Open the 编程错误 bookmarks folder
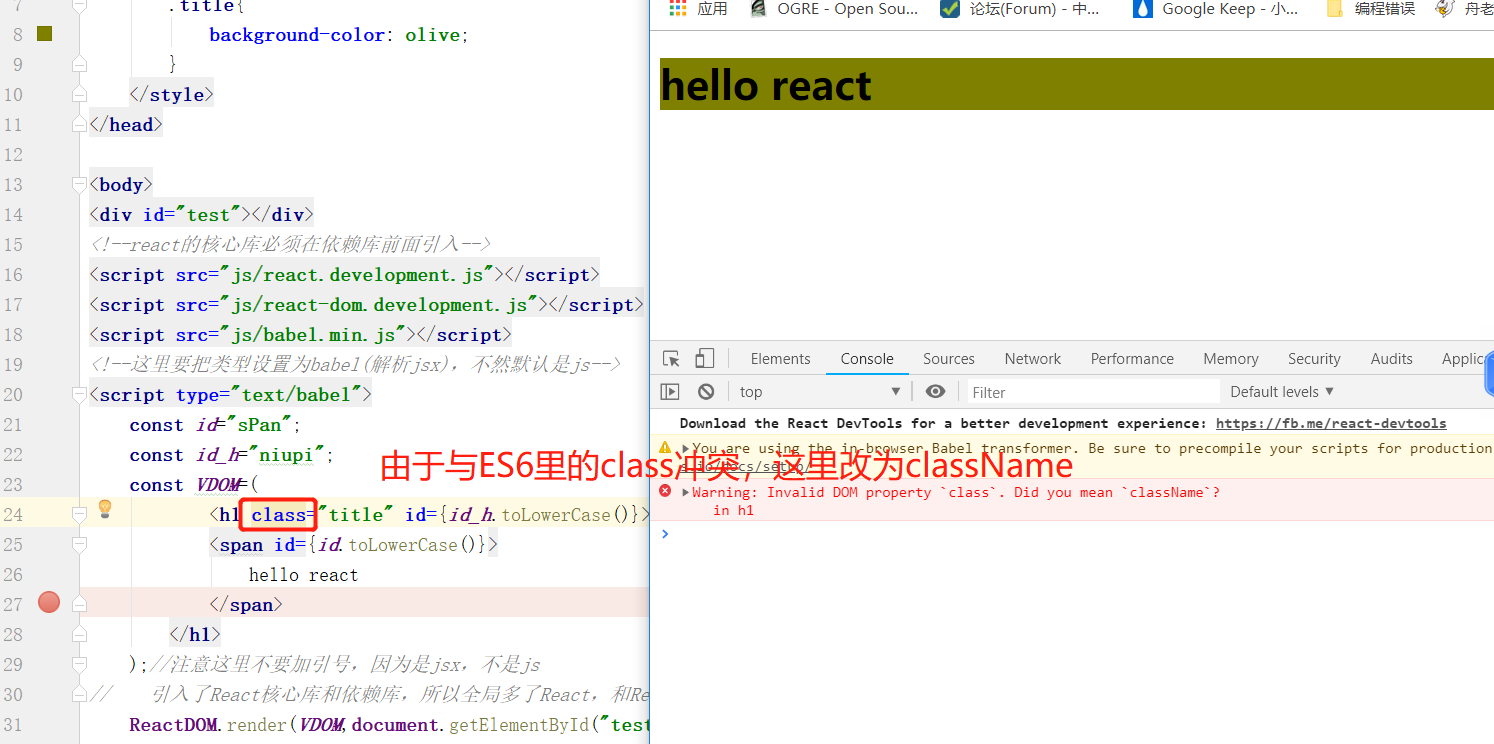The image size is (1494, 744). (1371, 9)
